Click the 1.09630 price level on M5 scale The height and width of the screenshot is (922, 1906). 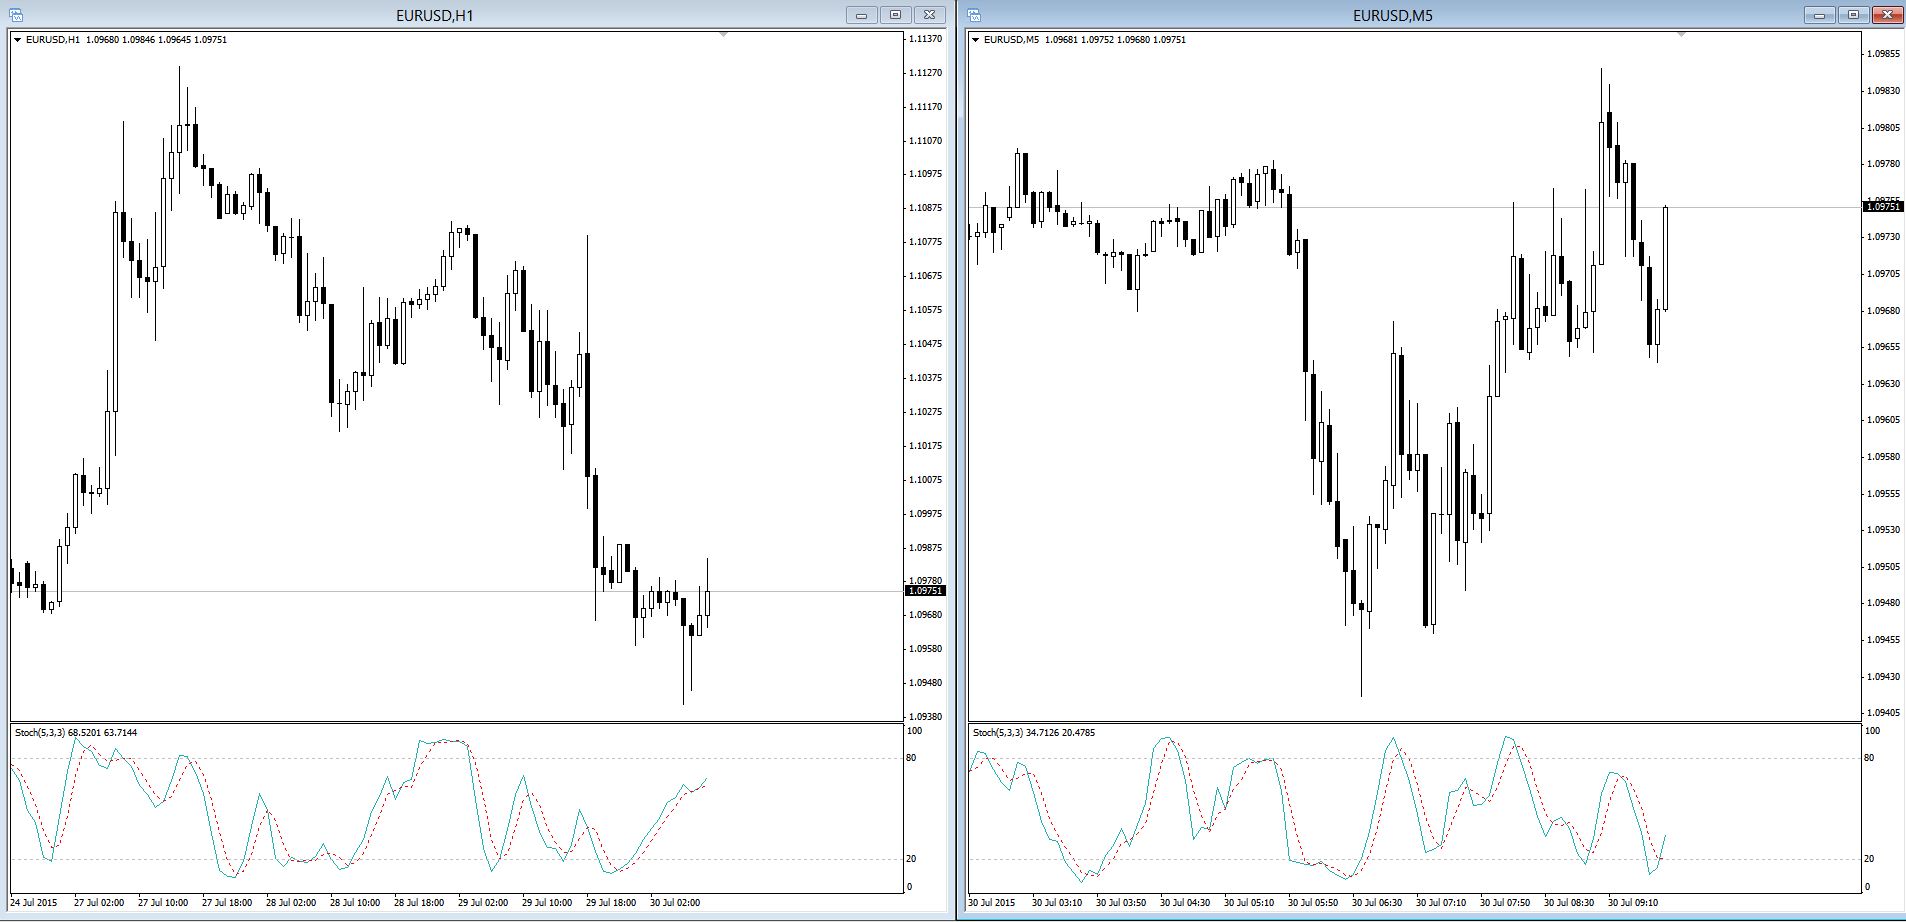click(1884, 384)
